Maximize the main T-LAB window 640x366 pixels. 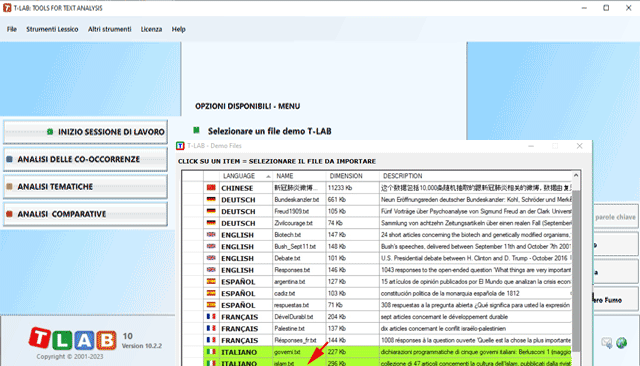606,8
